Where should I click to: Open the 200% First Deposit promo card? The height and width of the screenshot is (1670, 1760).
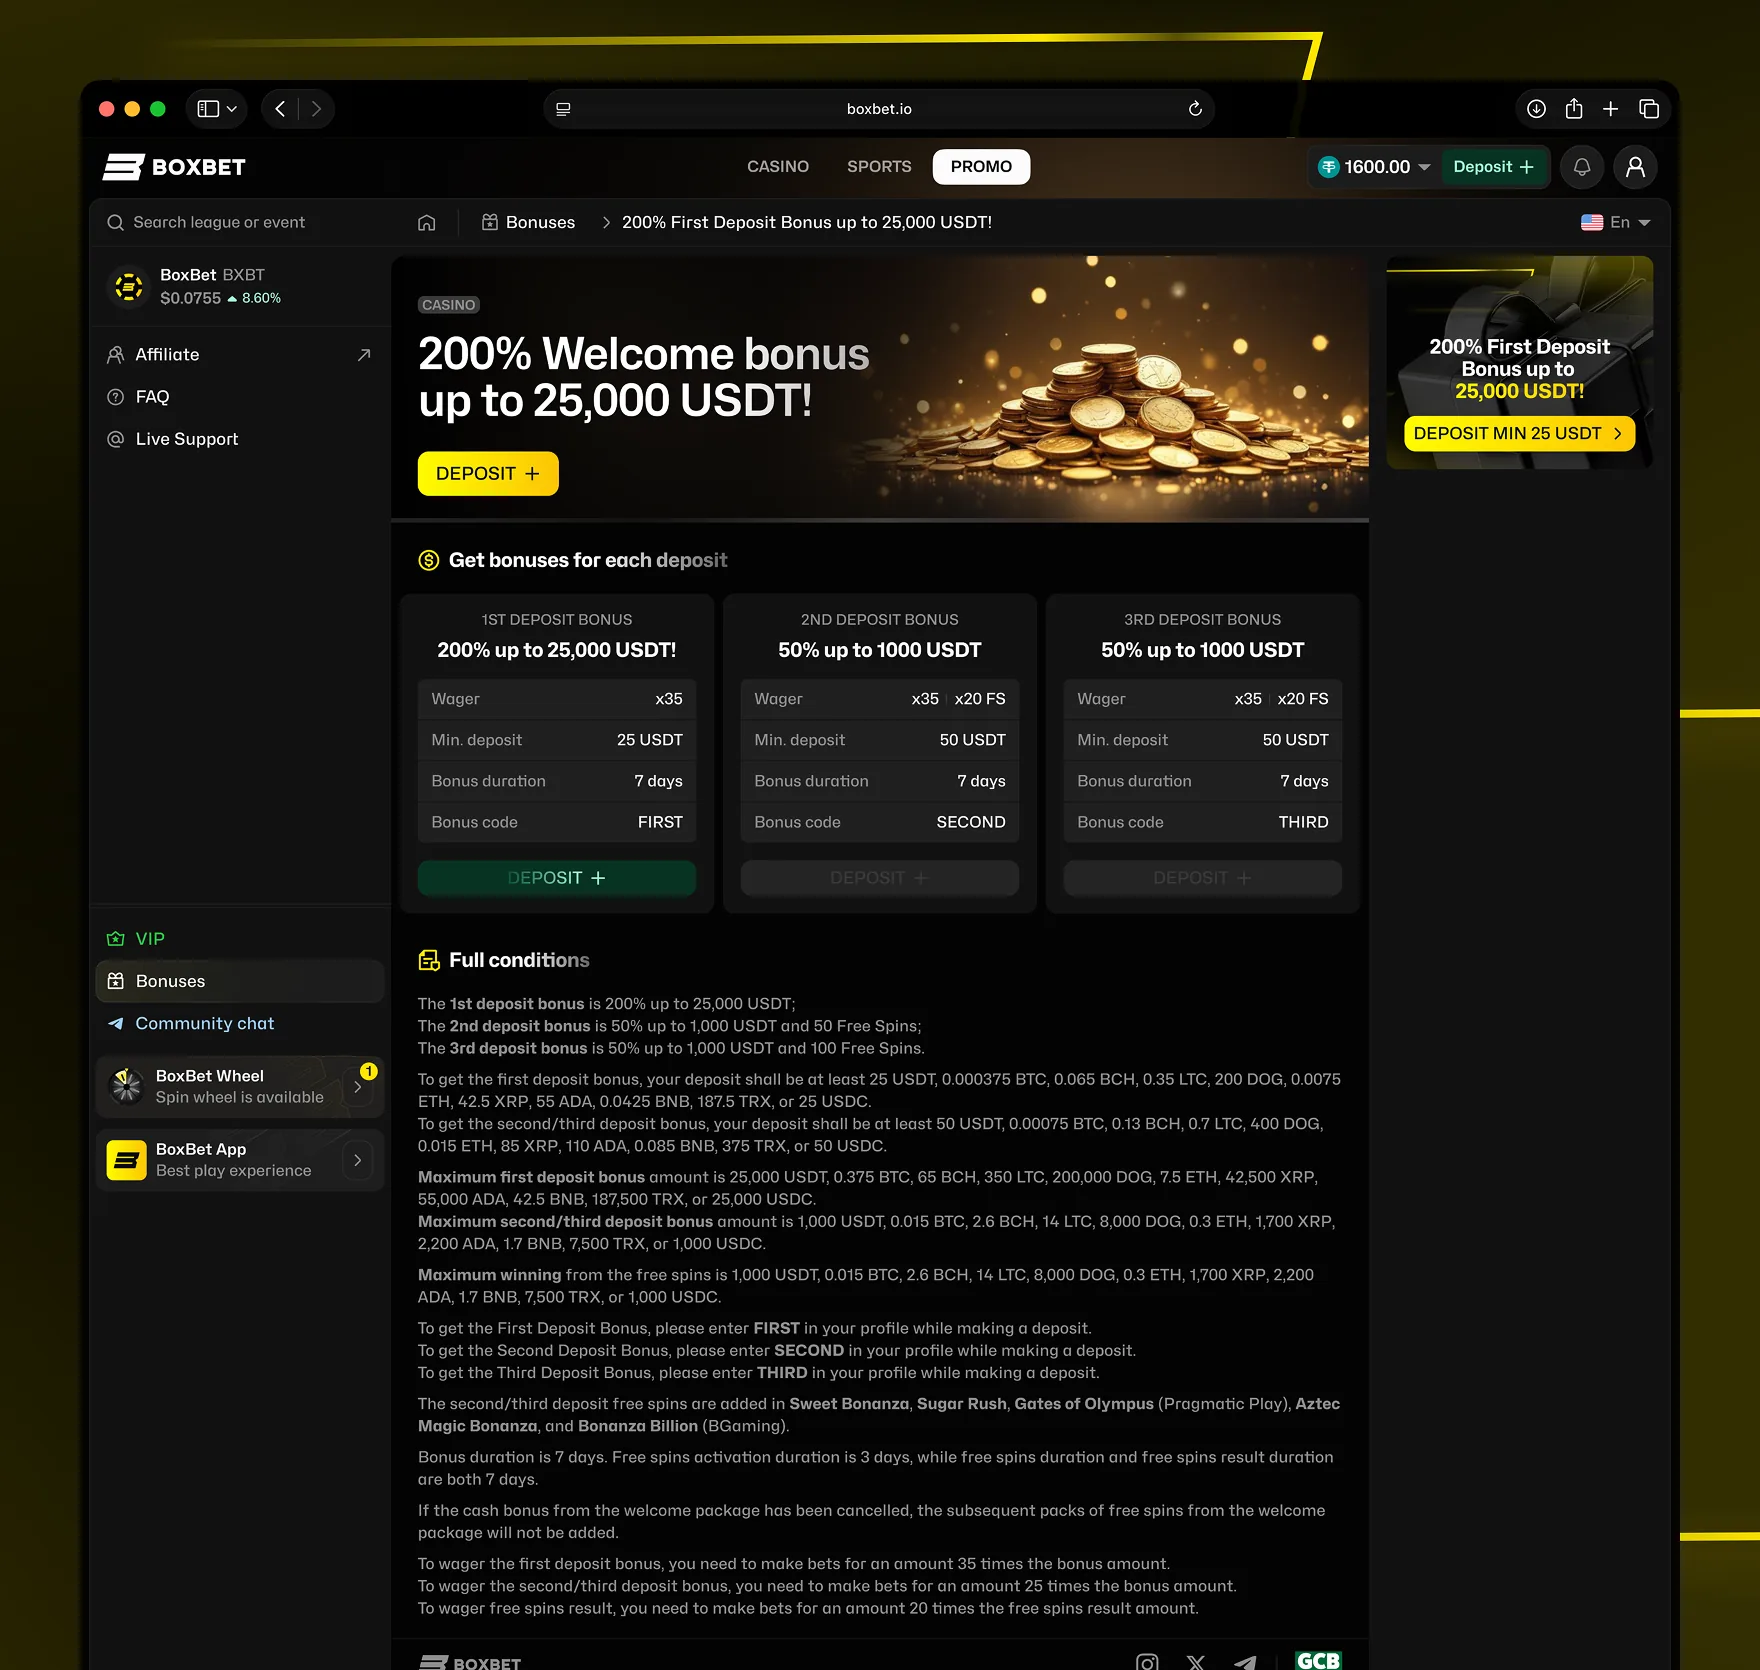pos(1520,362)
